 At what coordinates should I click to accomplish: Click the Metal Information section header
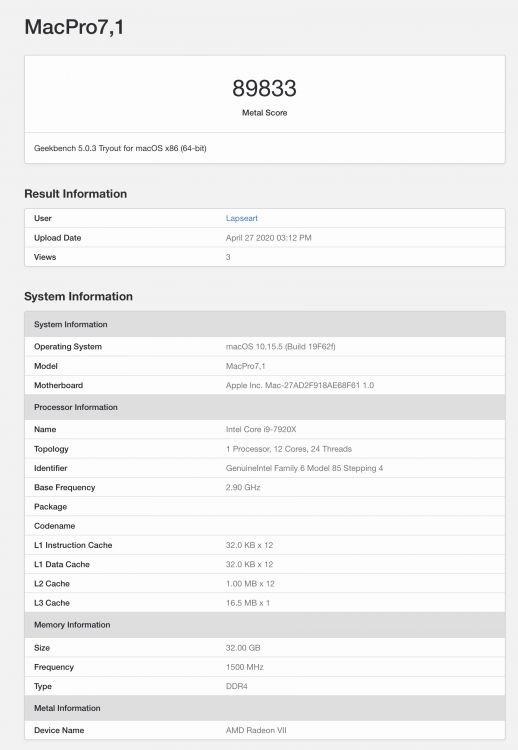click(x=265, y=708)
